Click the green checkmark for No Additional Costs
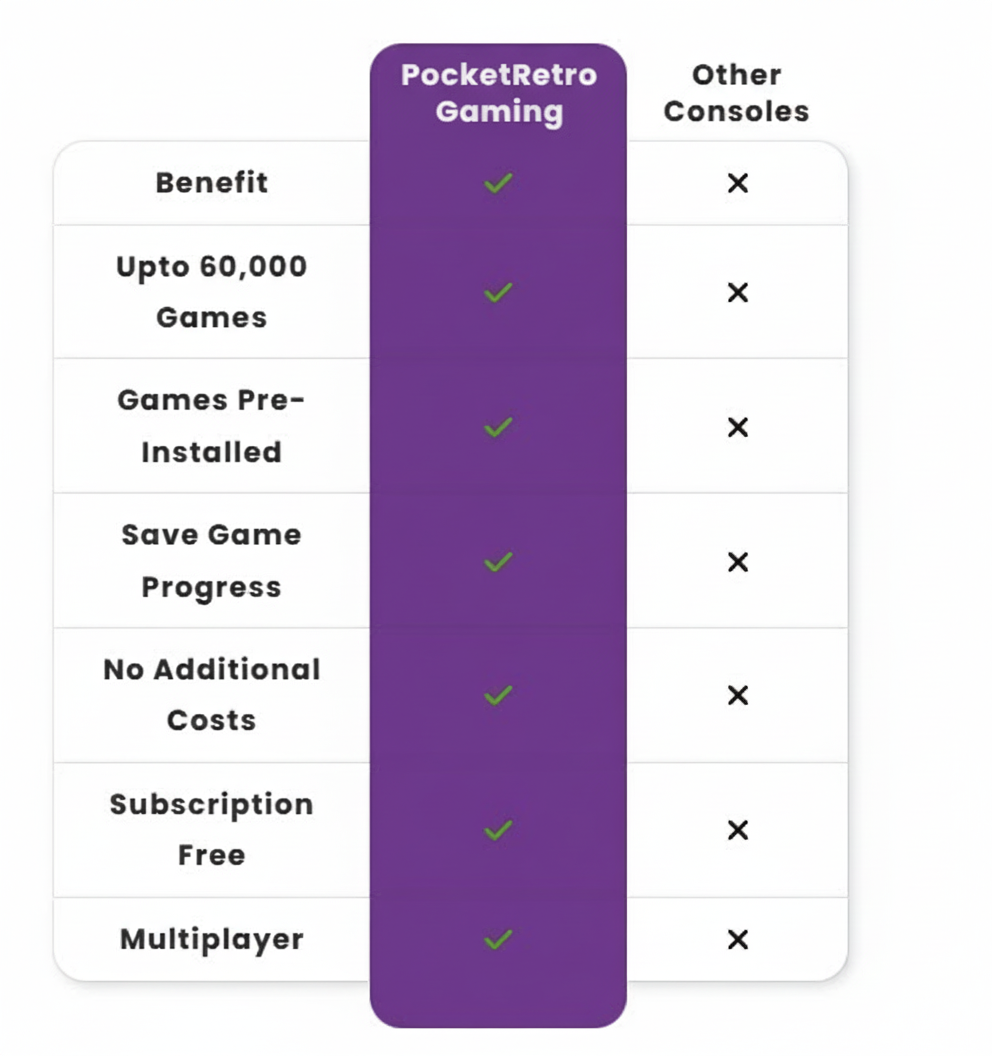The height and width of the screenshot is (1056, 992). tap(498, 695)
